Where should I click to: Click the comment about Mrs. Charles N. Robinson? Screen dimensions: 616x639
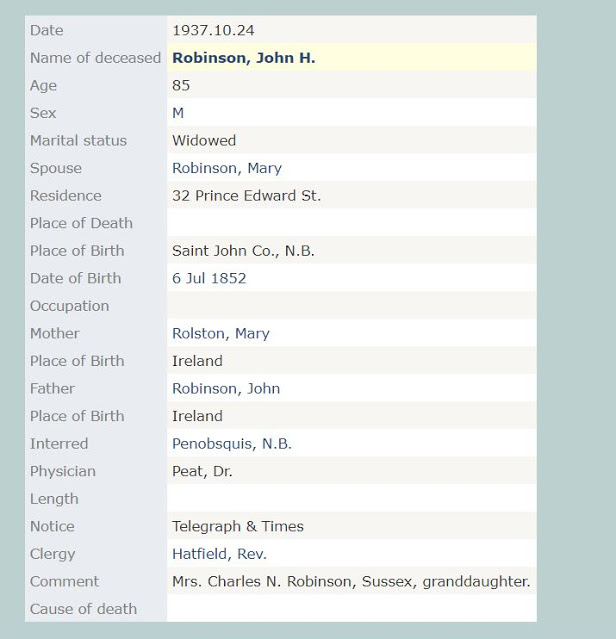point(350,581)
